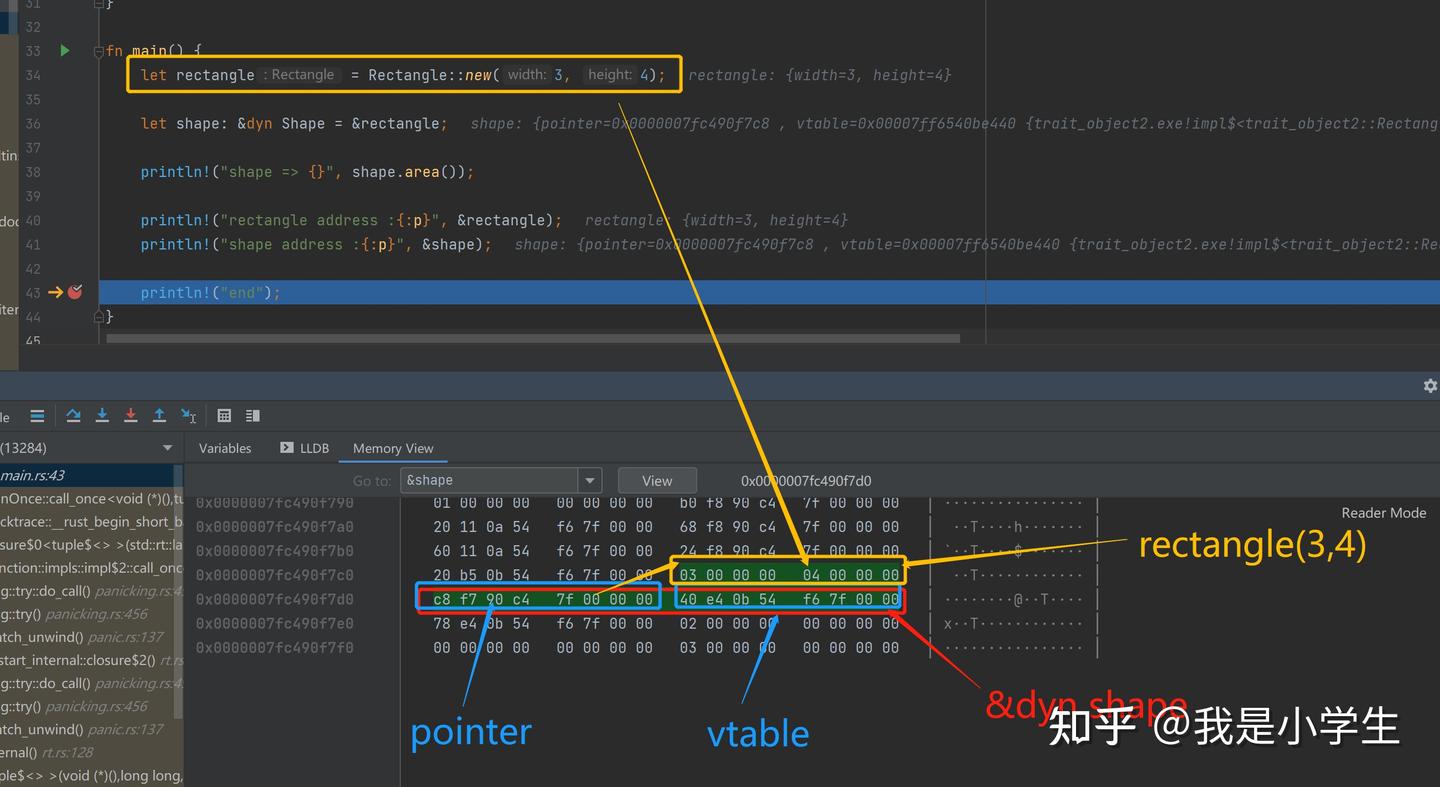Click the View button in Memory View
This screenshot has height=787, width=1440.
[x=657, y=481]
